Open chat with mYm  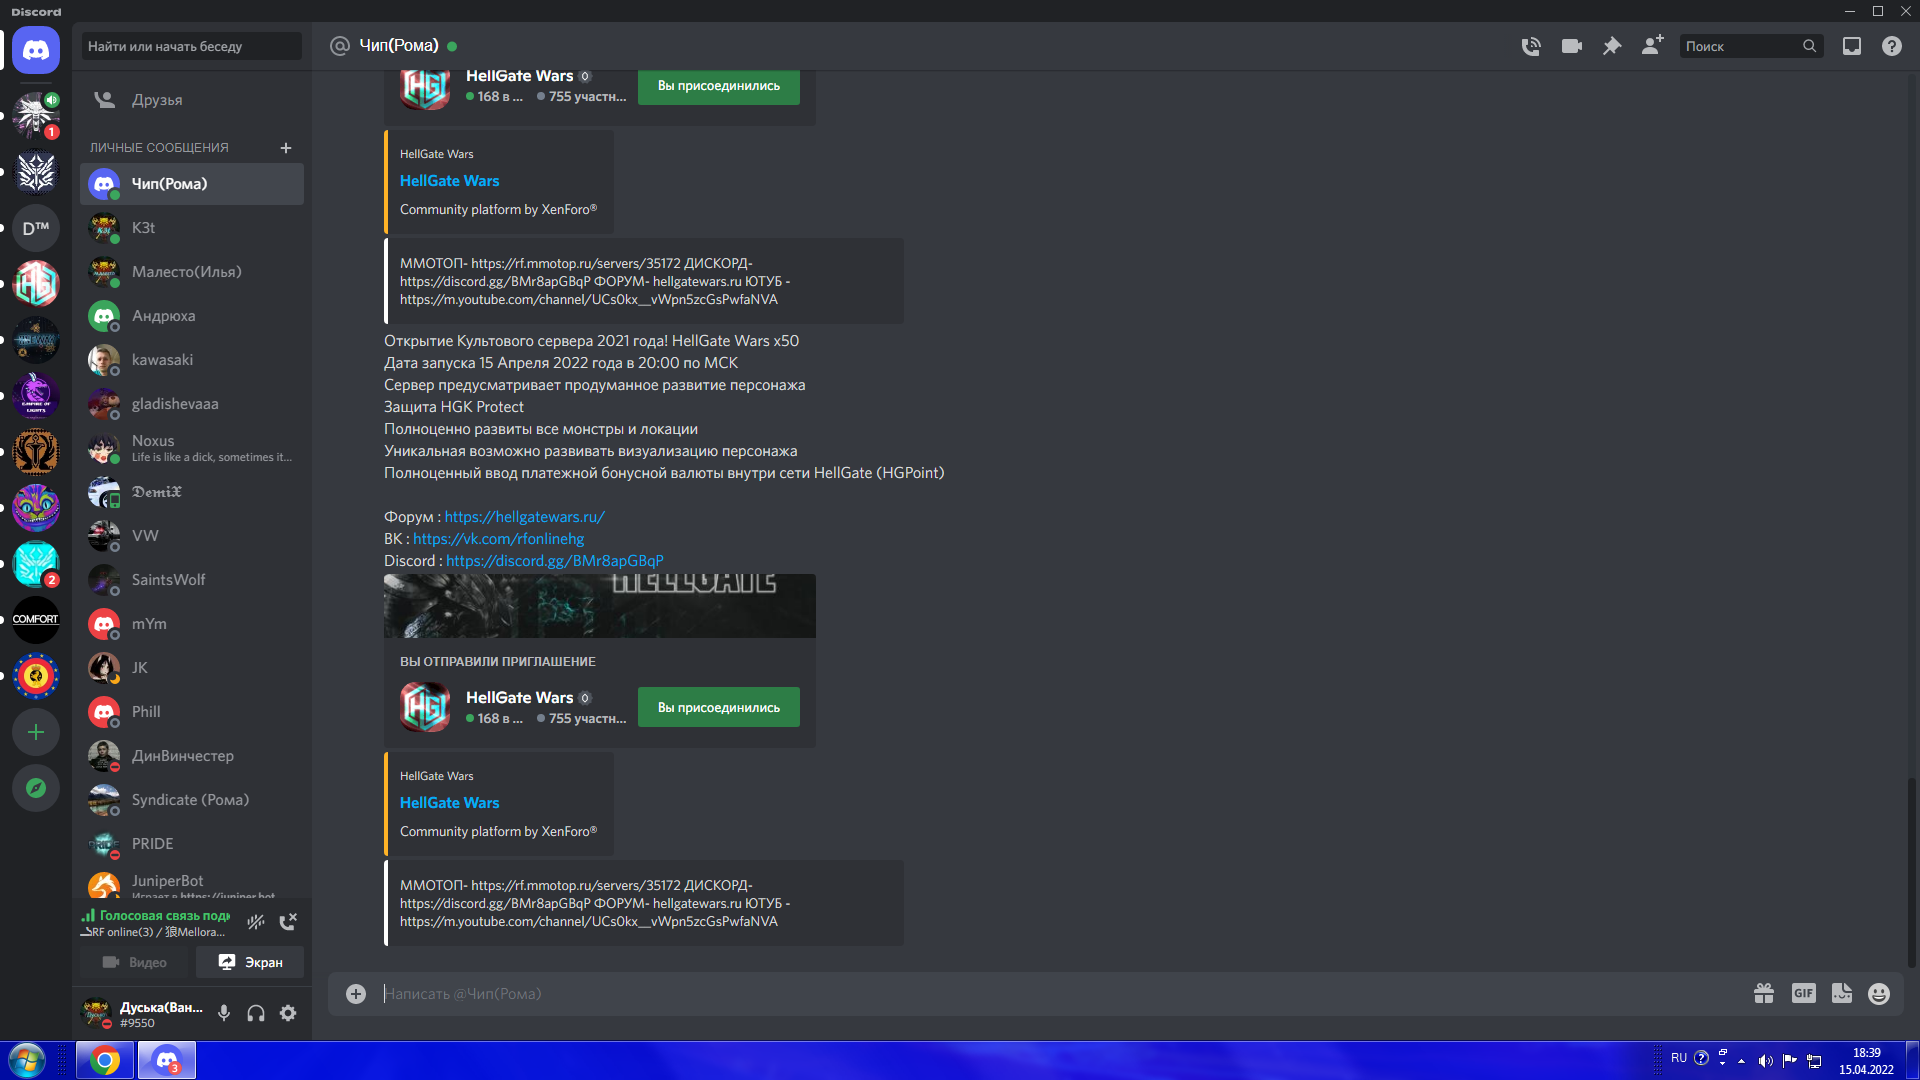[x=192, y=624]
